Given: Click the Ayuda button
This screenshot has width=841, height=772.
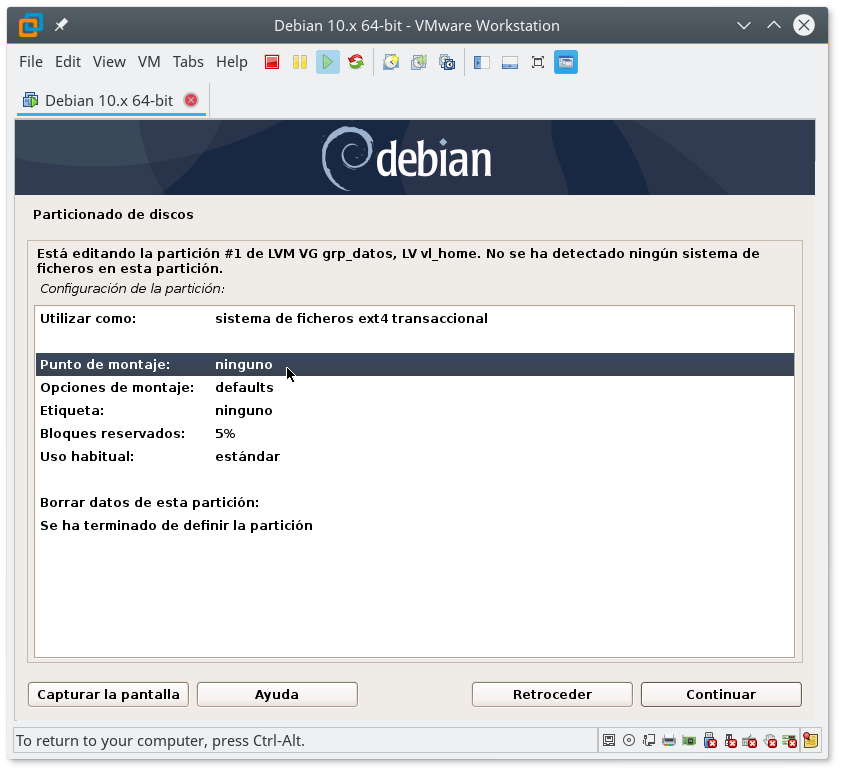Looking at the screenshot, I should (277, 695).
